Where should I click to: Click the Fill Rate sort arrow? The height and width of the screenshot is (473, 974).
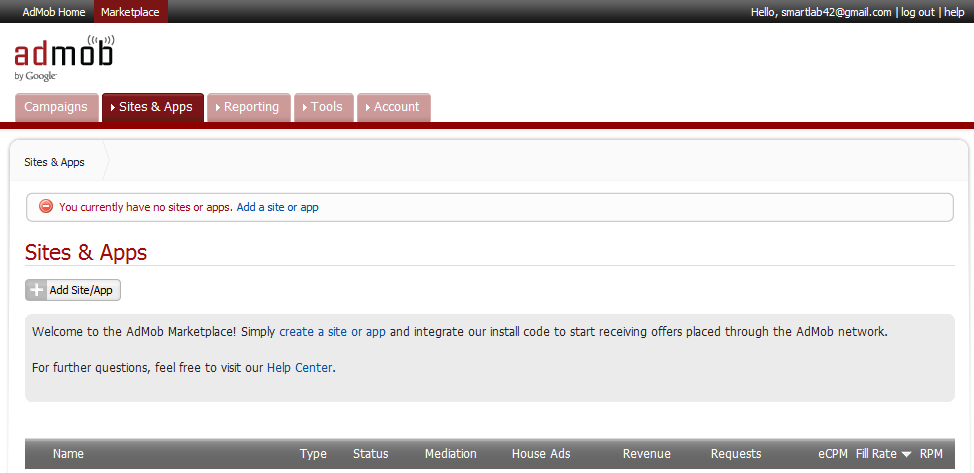tap(906, 454)
